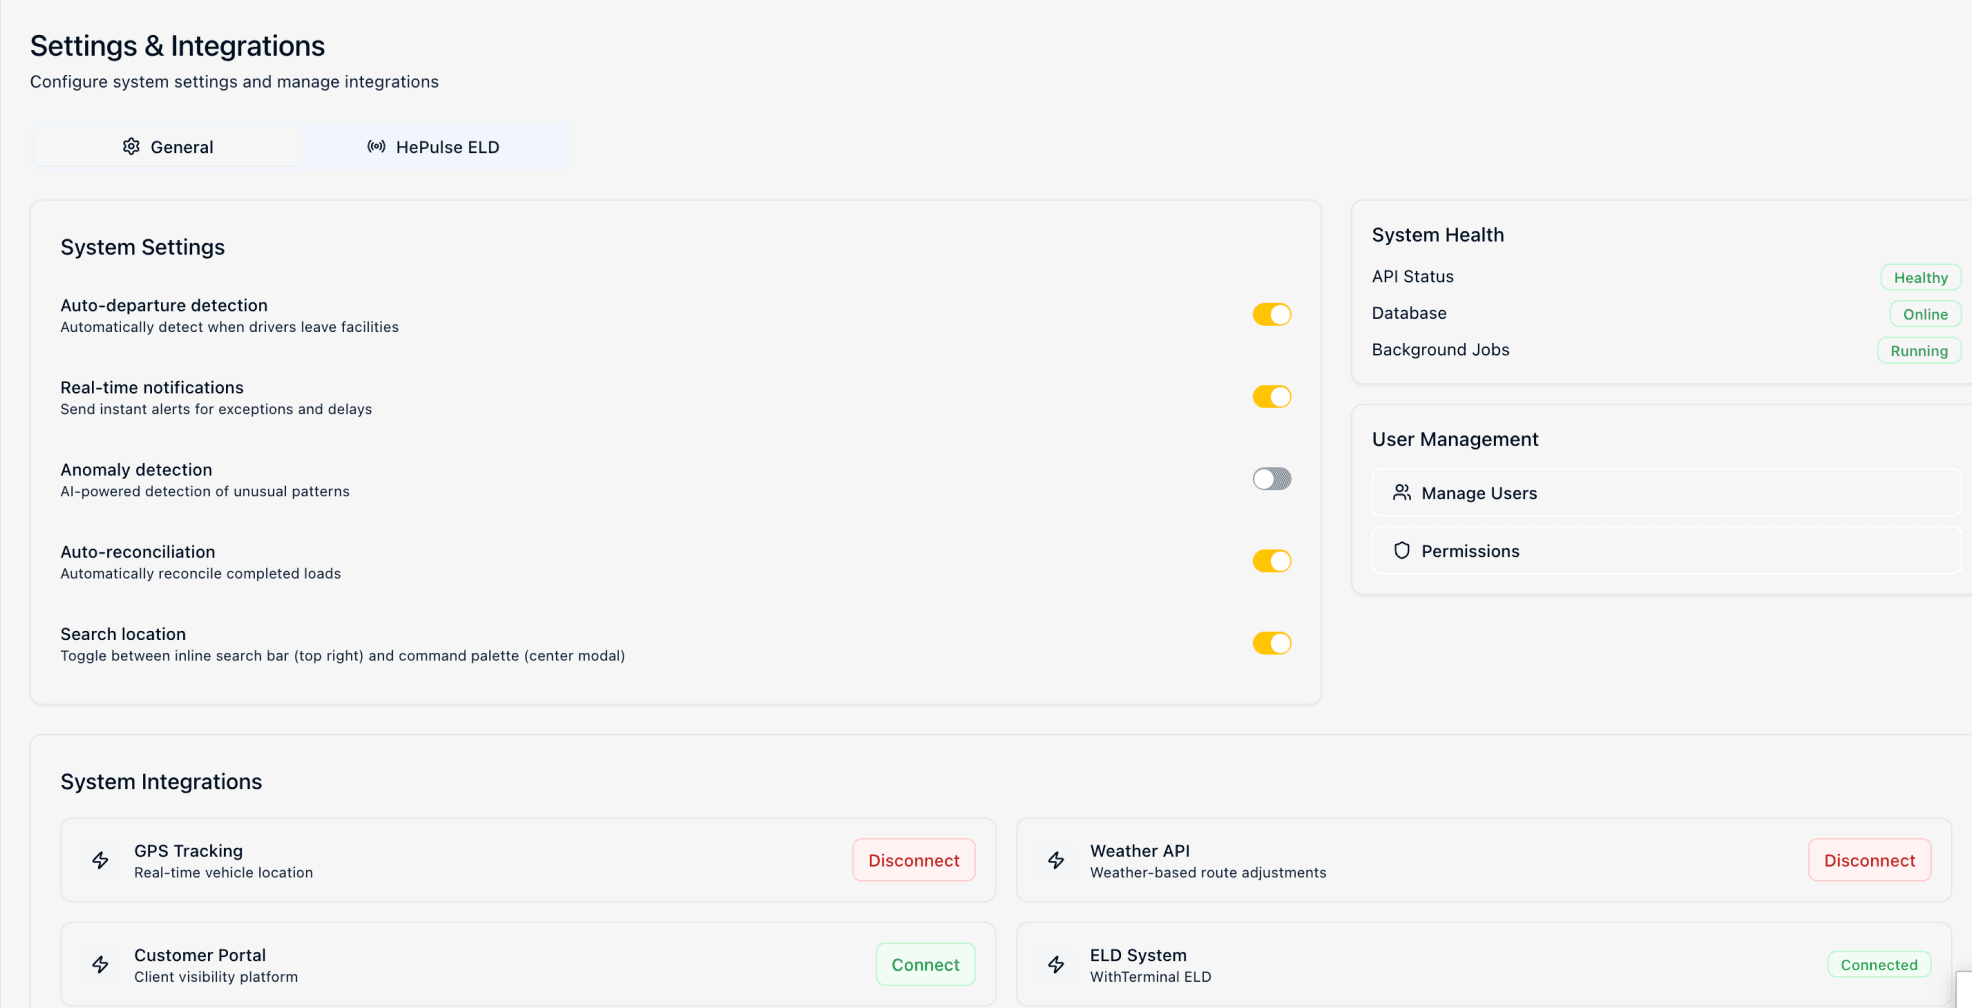1972x1008 pixels.
Task: Click the 'WithTerminal ELD' subtitle
Action: pos(1150,977)
